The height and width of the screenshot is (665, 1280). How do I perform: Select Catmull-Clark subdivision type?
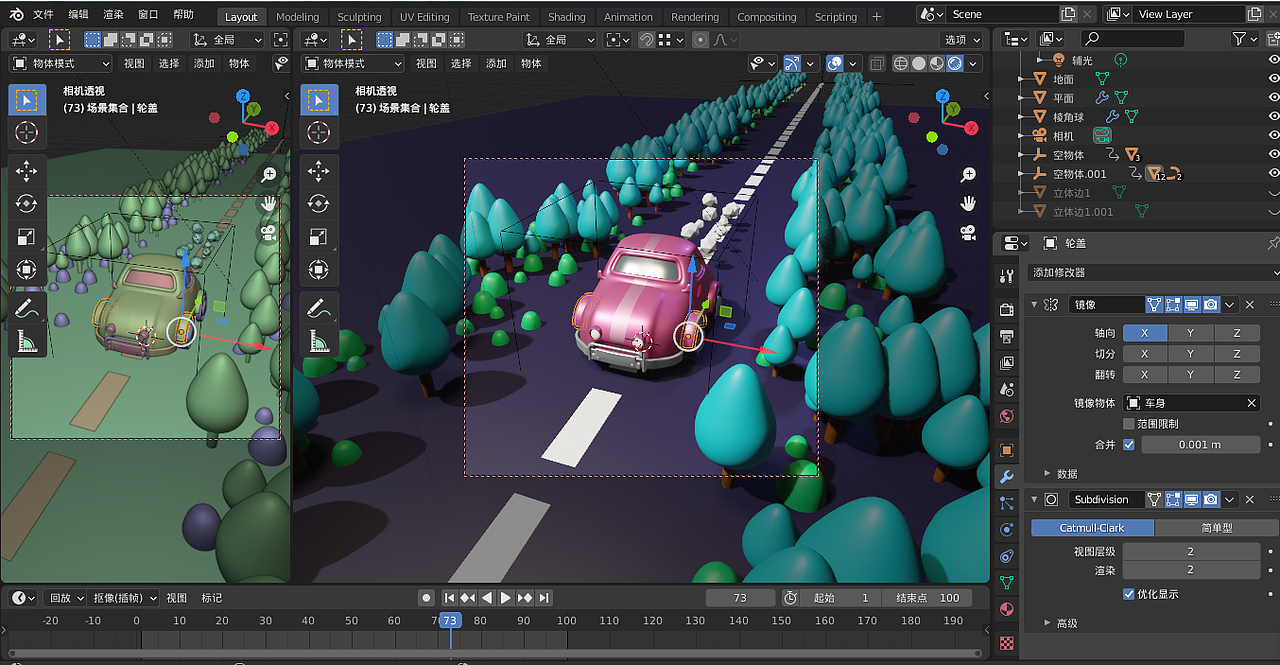[1092, 528]
